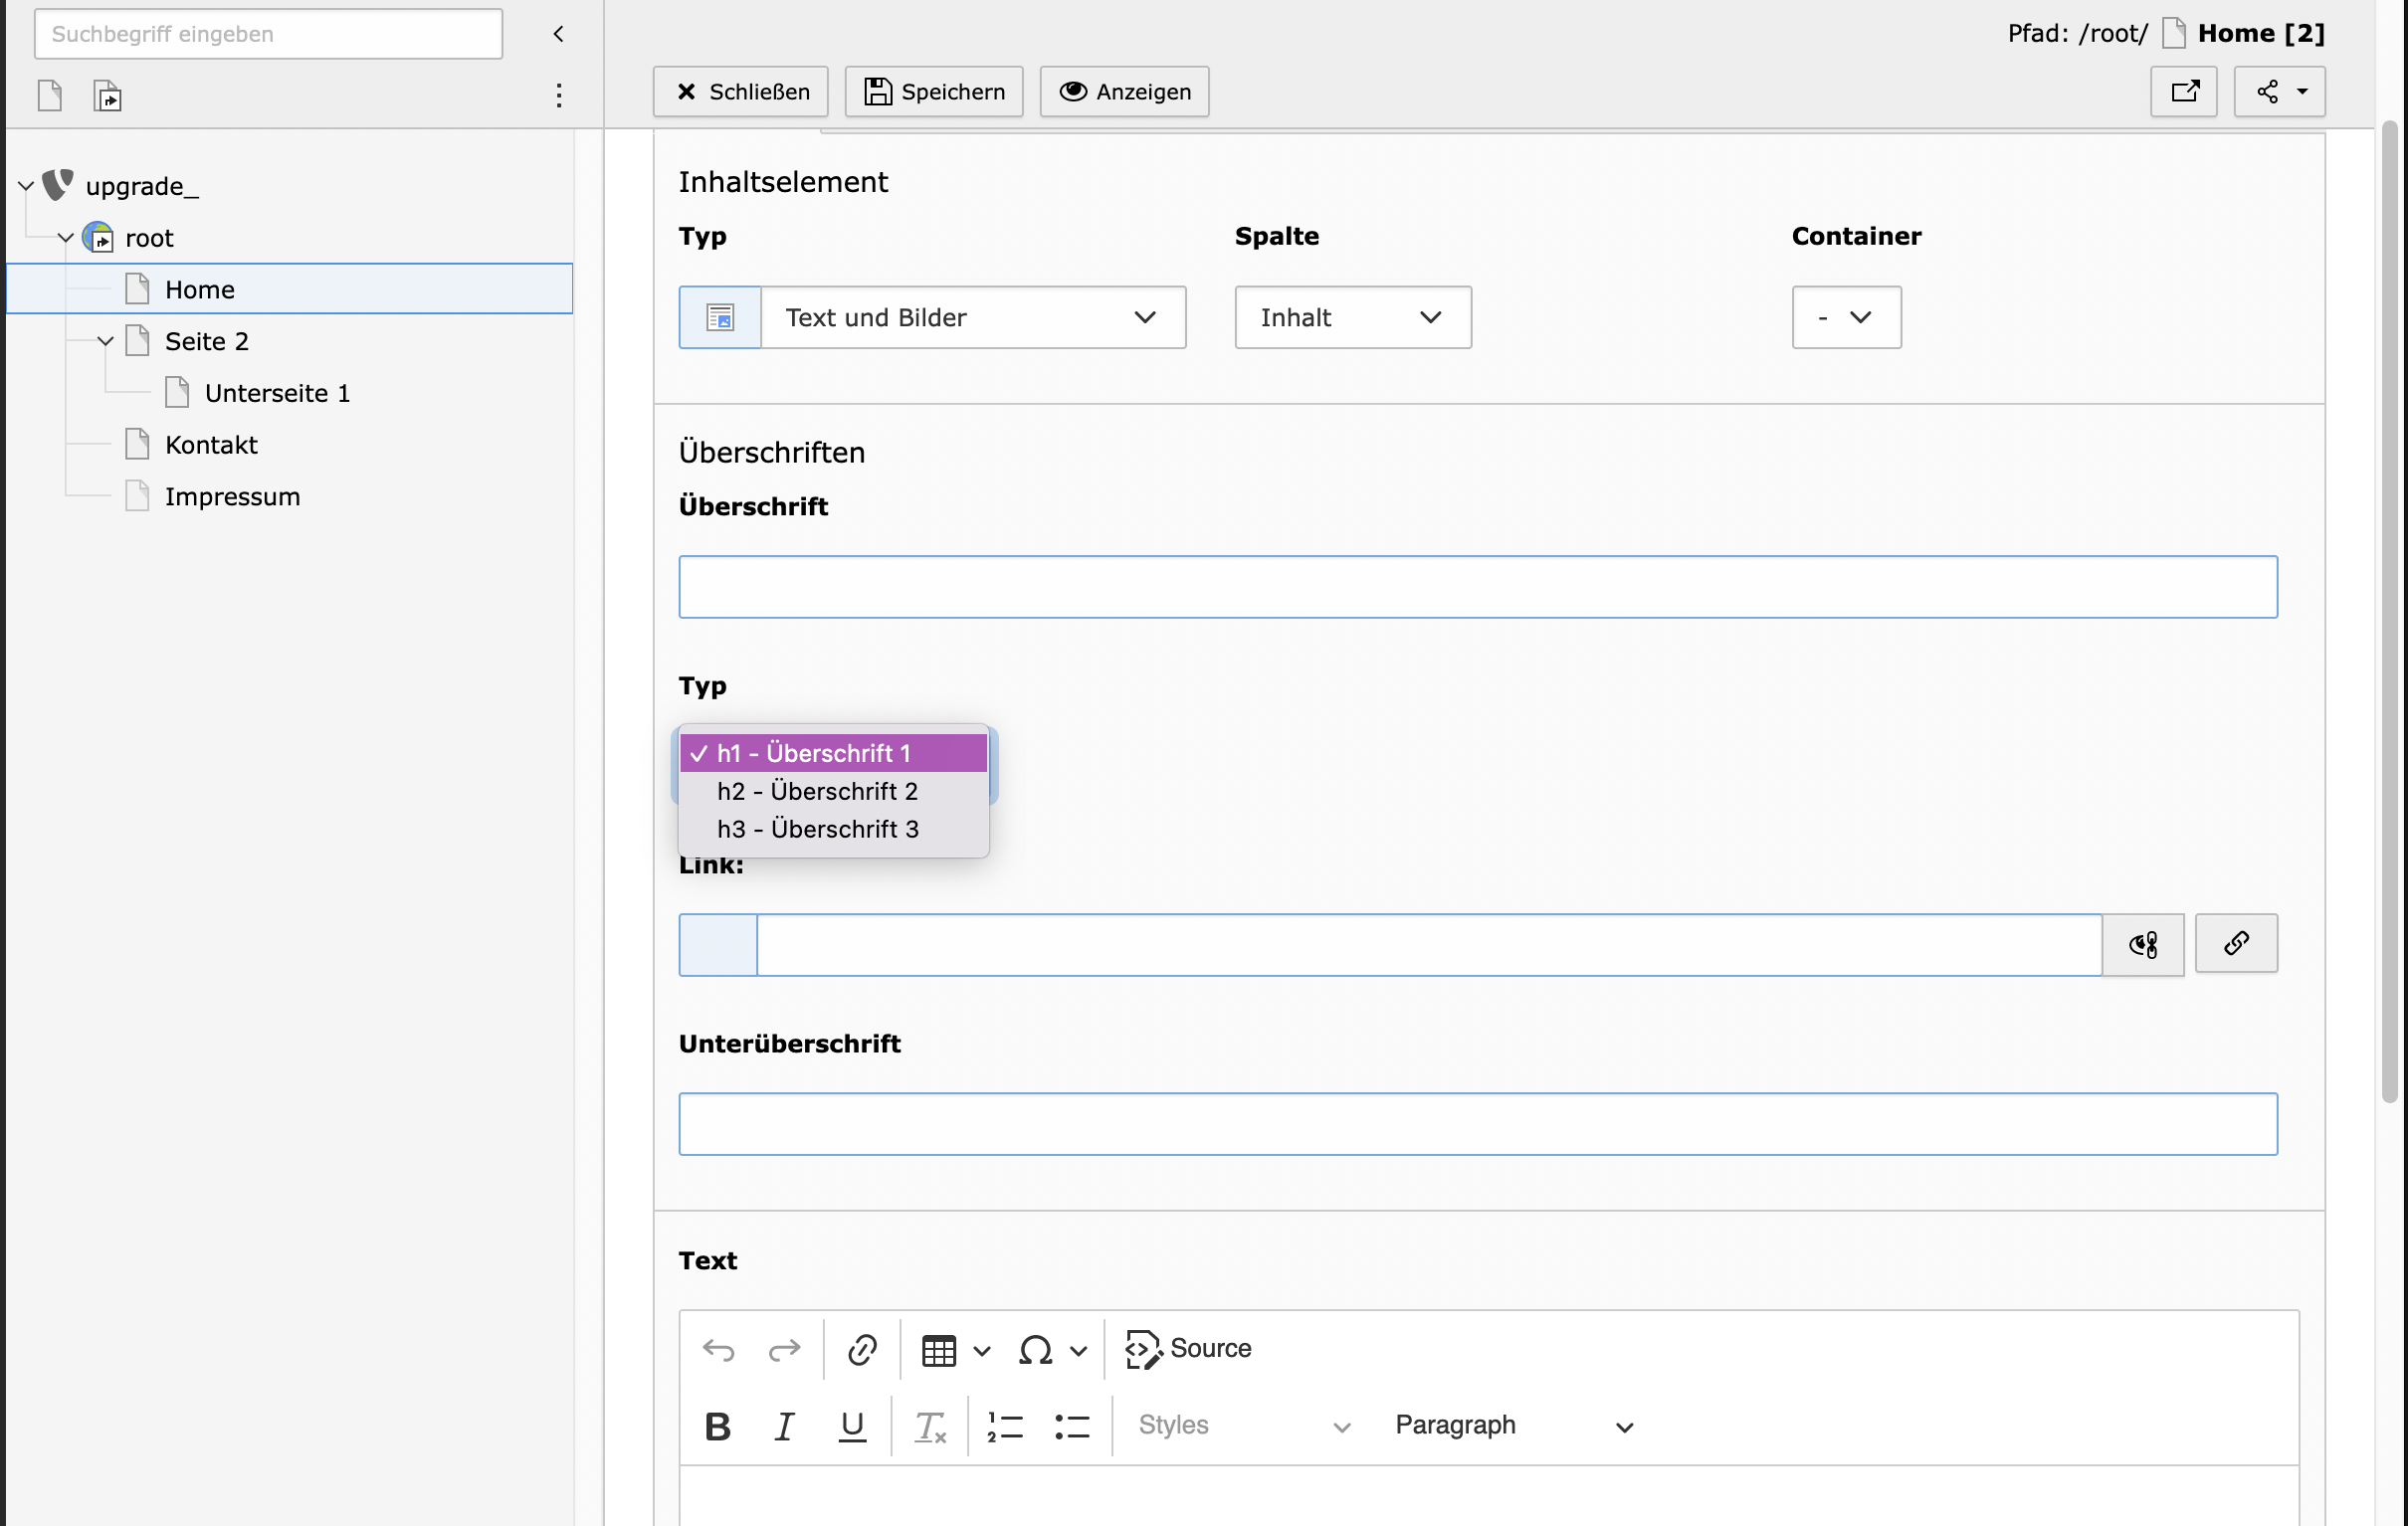2408x1526 pixels.
Task: Toggle link visibility options icon
Action: point(2143,944)
